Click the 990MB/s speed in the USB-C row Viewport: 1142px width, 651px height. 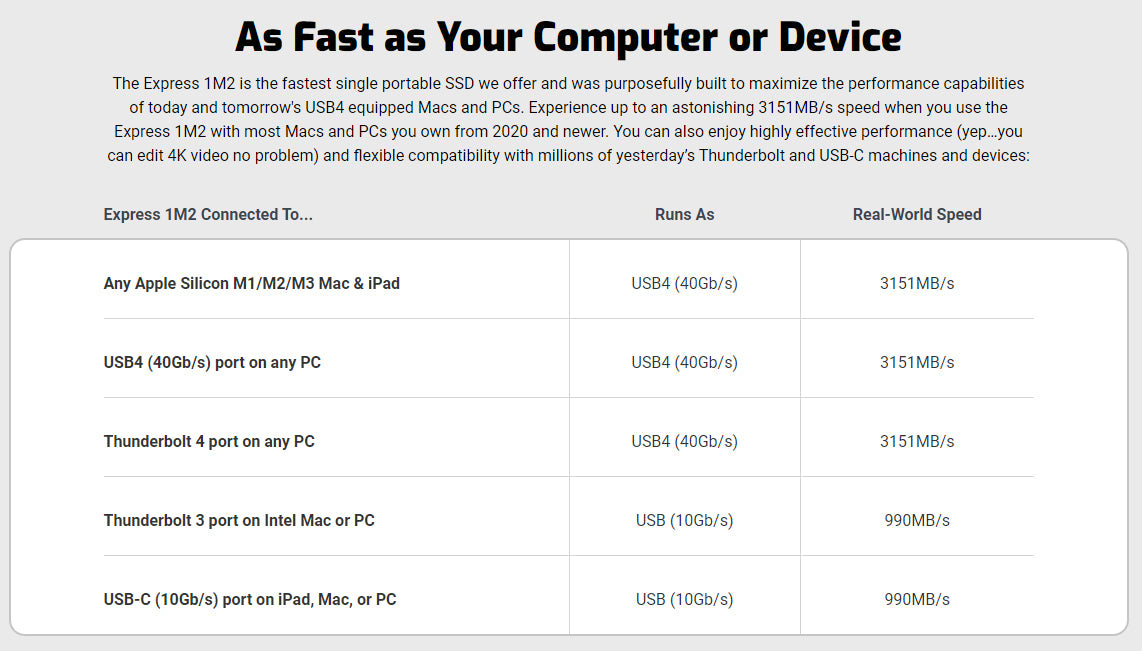917,599
